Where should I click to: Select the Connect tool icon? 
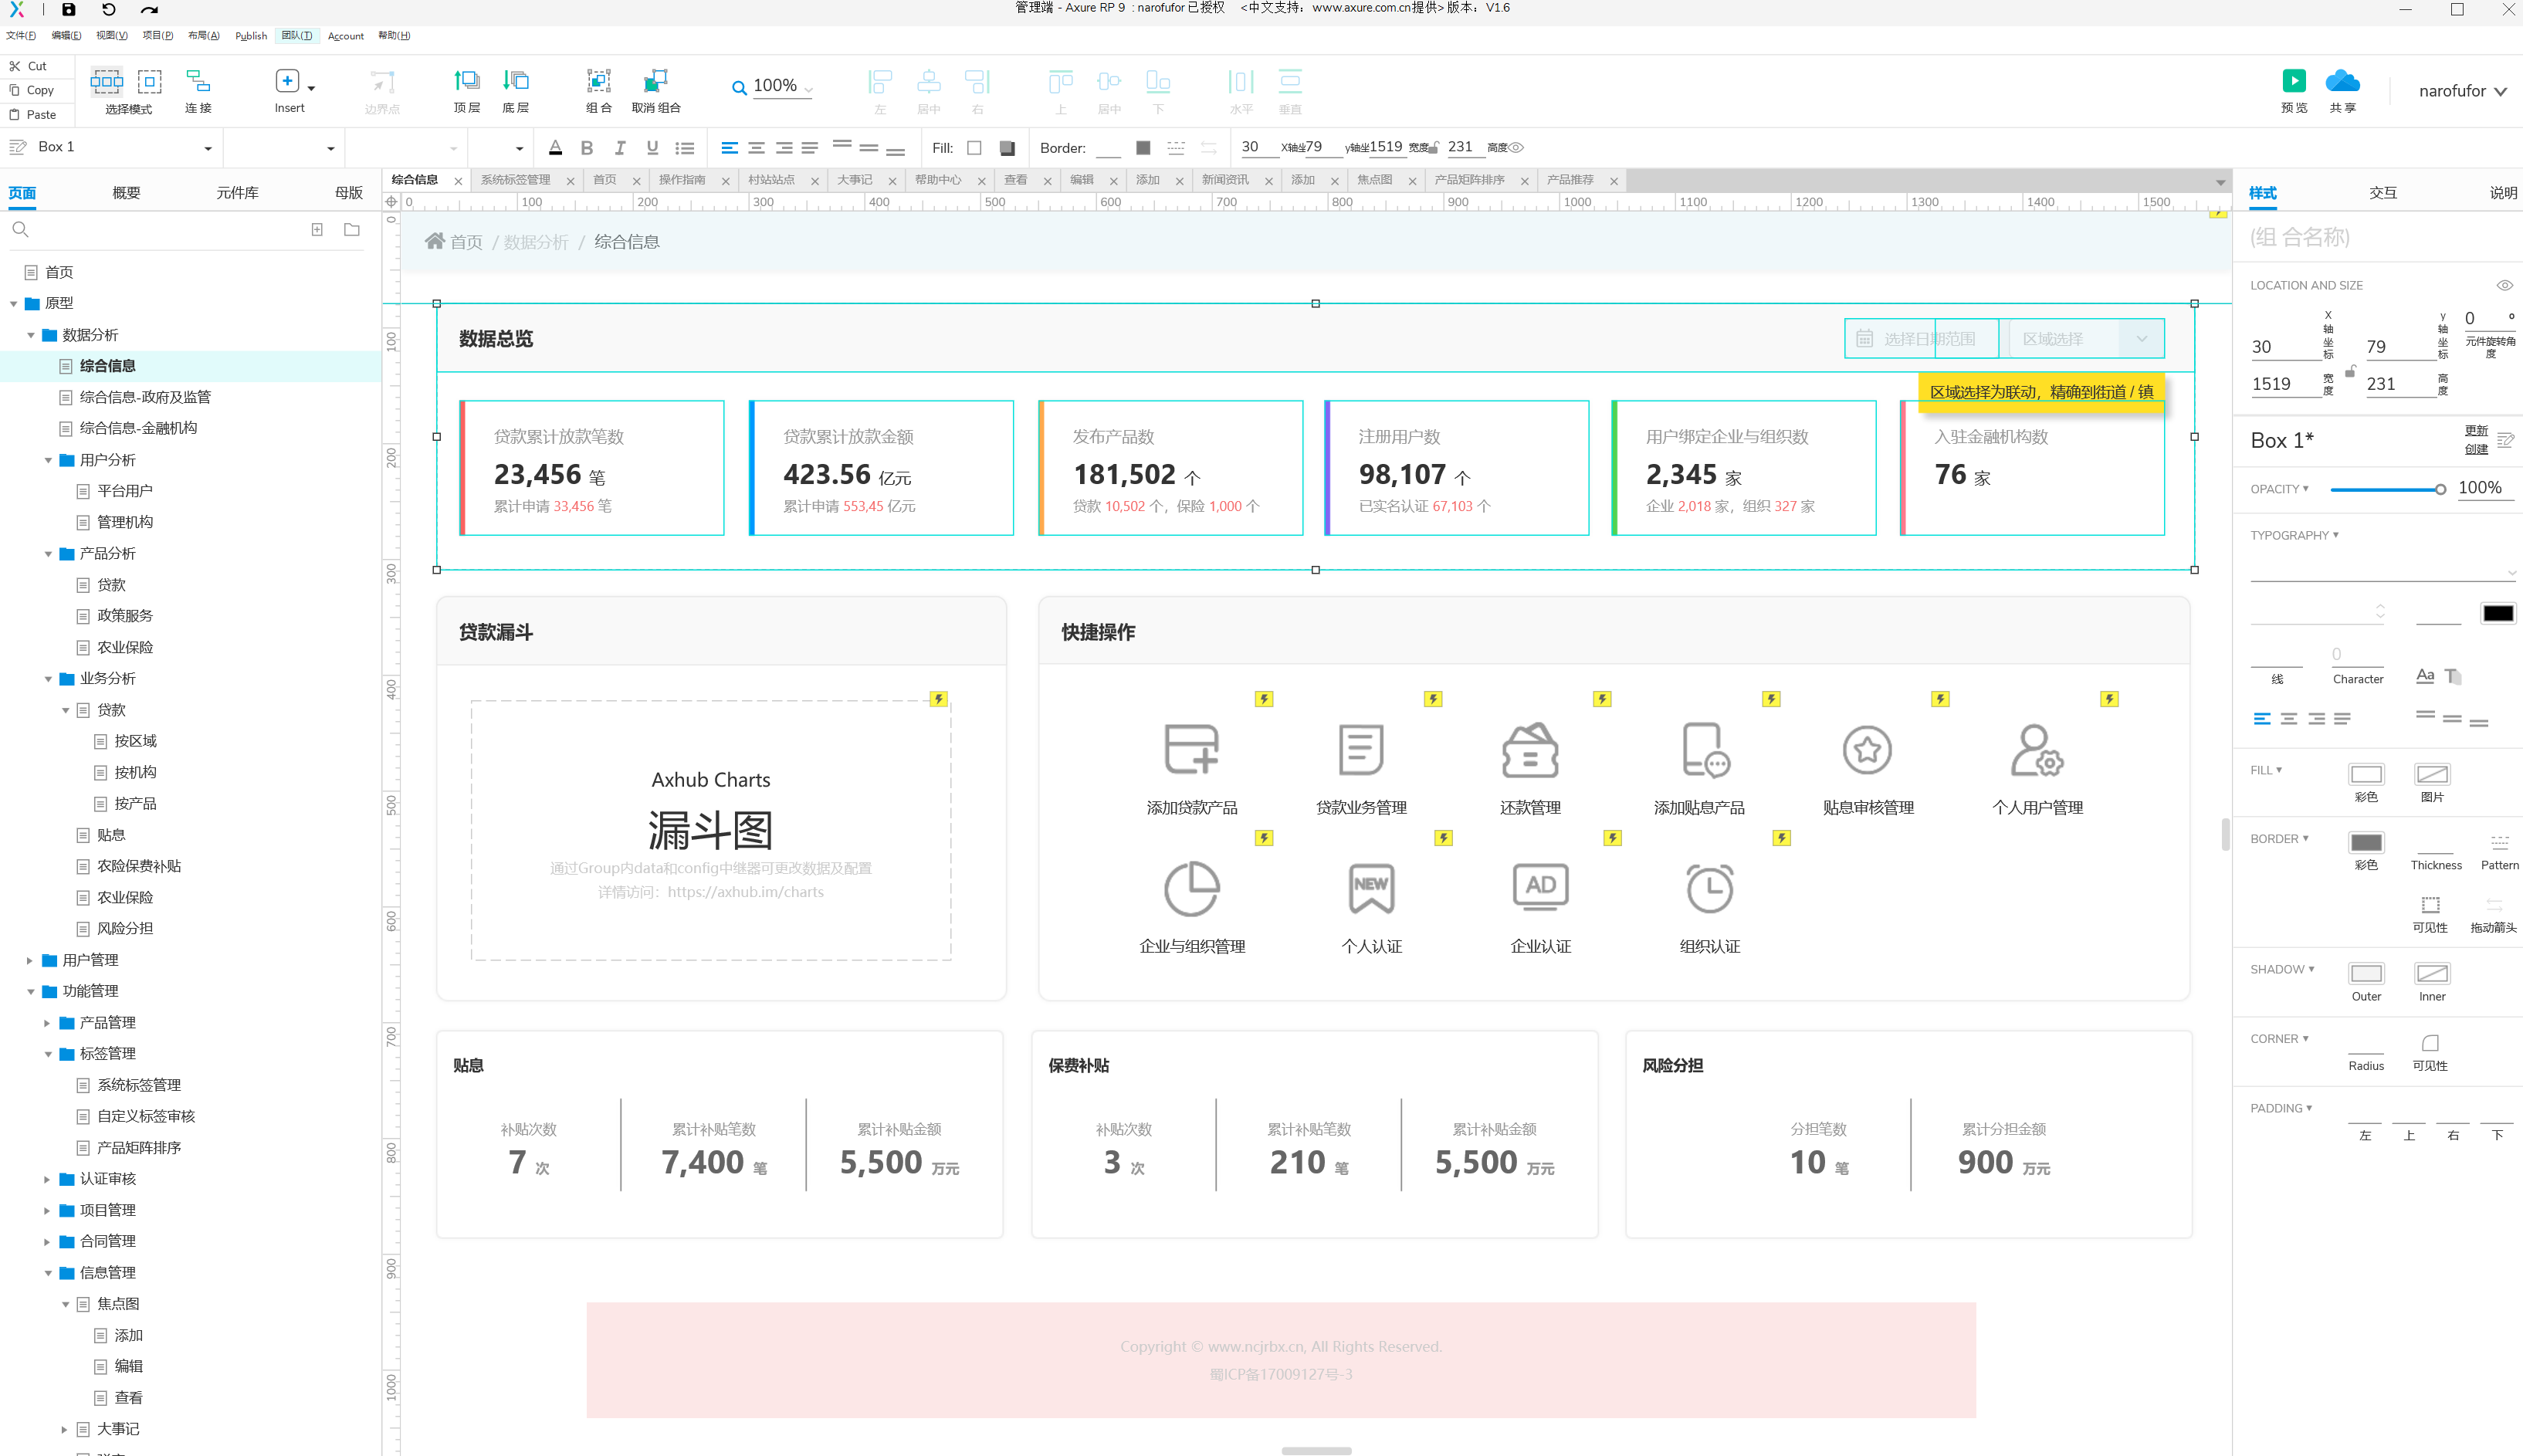[x=198, y=81]
